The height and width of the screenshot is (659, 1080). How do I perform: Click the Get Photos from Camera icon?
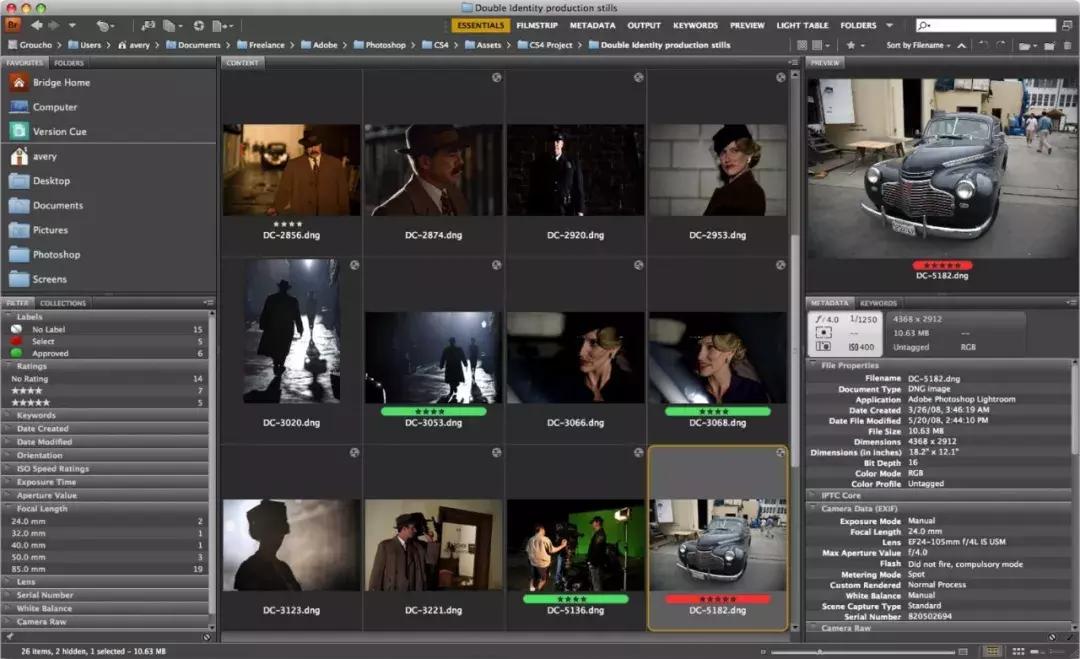[148, 25]
